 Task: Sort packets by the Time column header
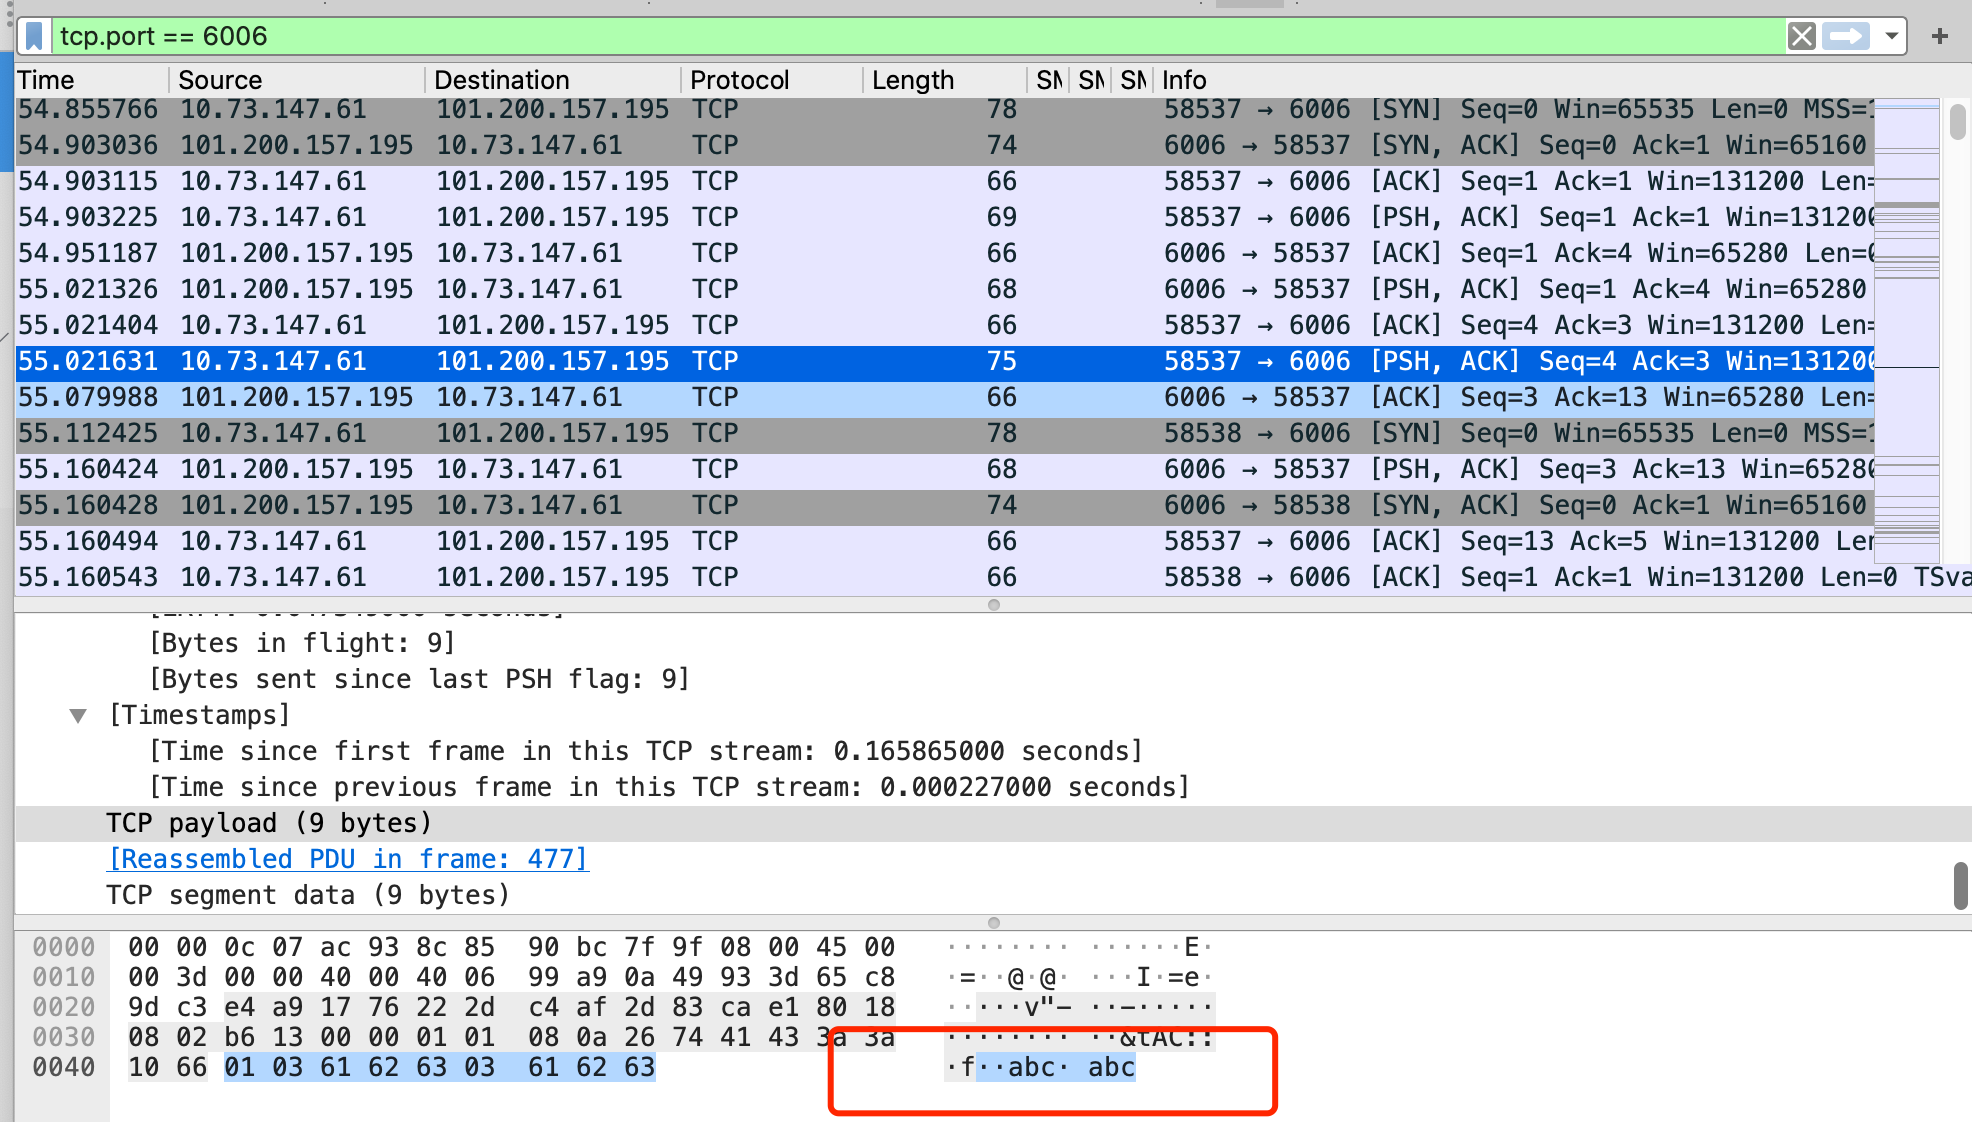coord(46,80)
